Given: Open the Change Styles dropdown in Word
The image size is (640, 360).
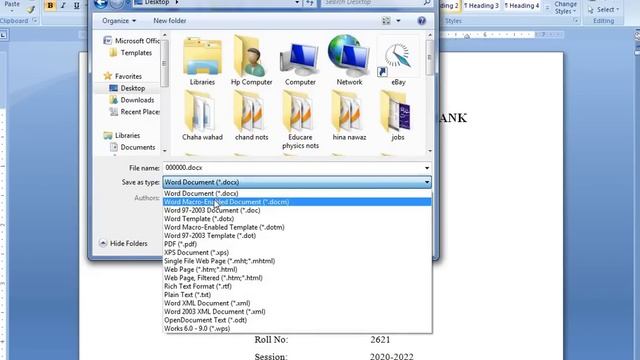Looking at the screenshot, I should pos(565,7).
